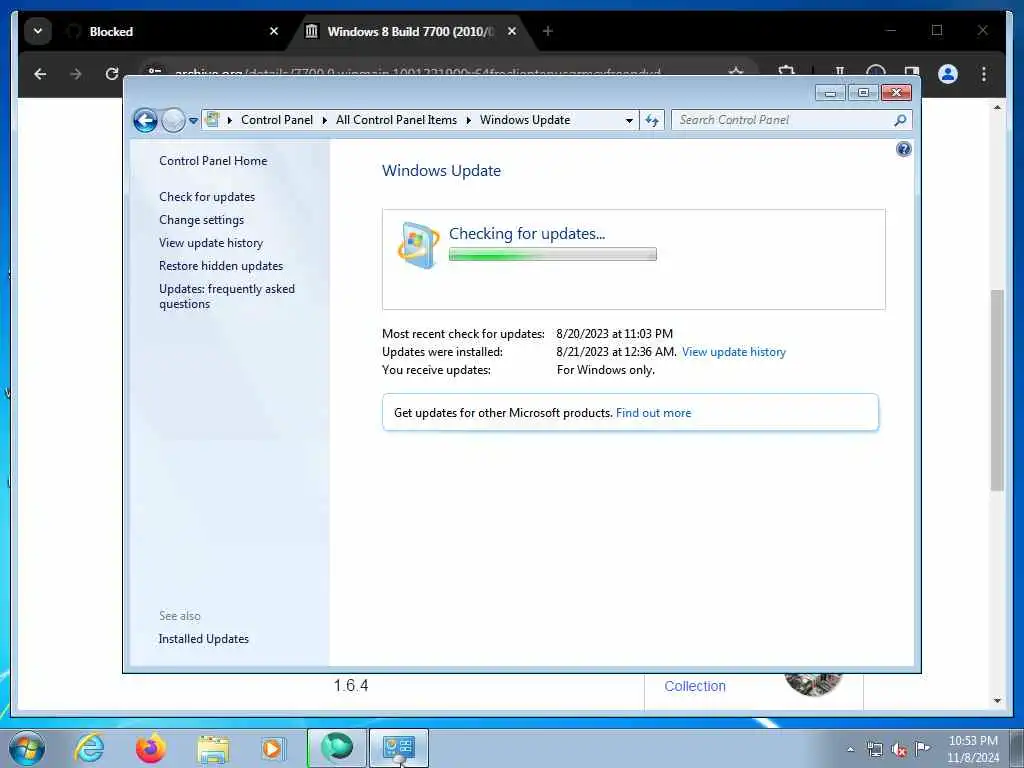
Task: Click the Control Panel forward arrow button
Action: [173, 120]
